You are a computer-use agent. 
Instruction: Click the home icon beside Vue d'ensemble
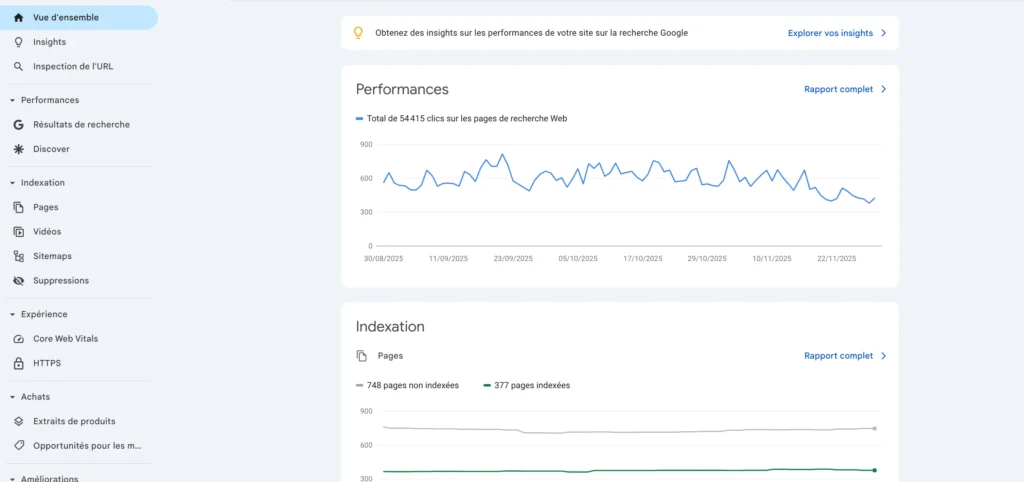coord(18,17)
